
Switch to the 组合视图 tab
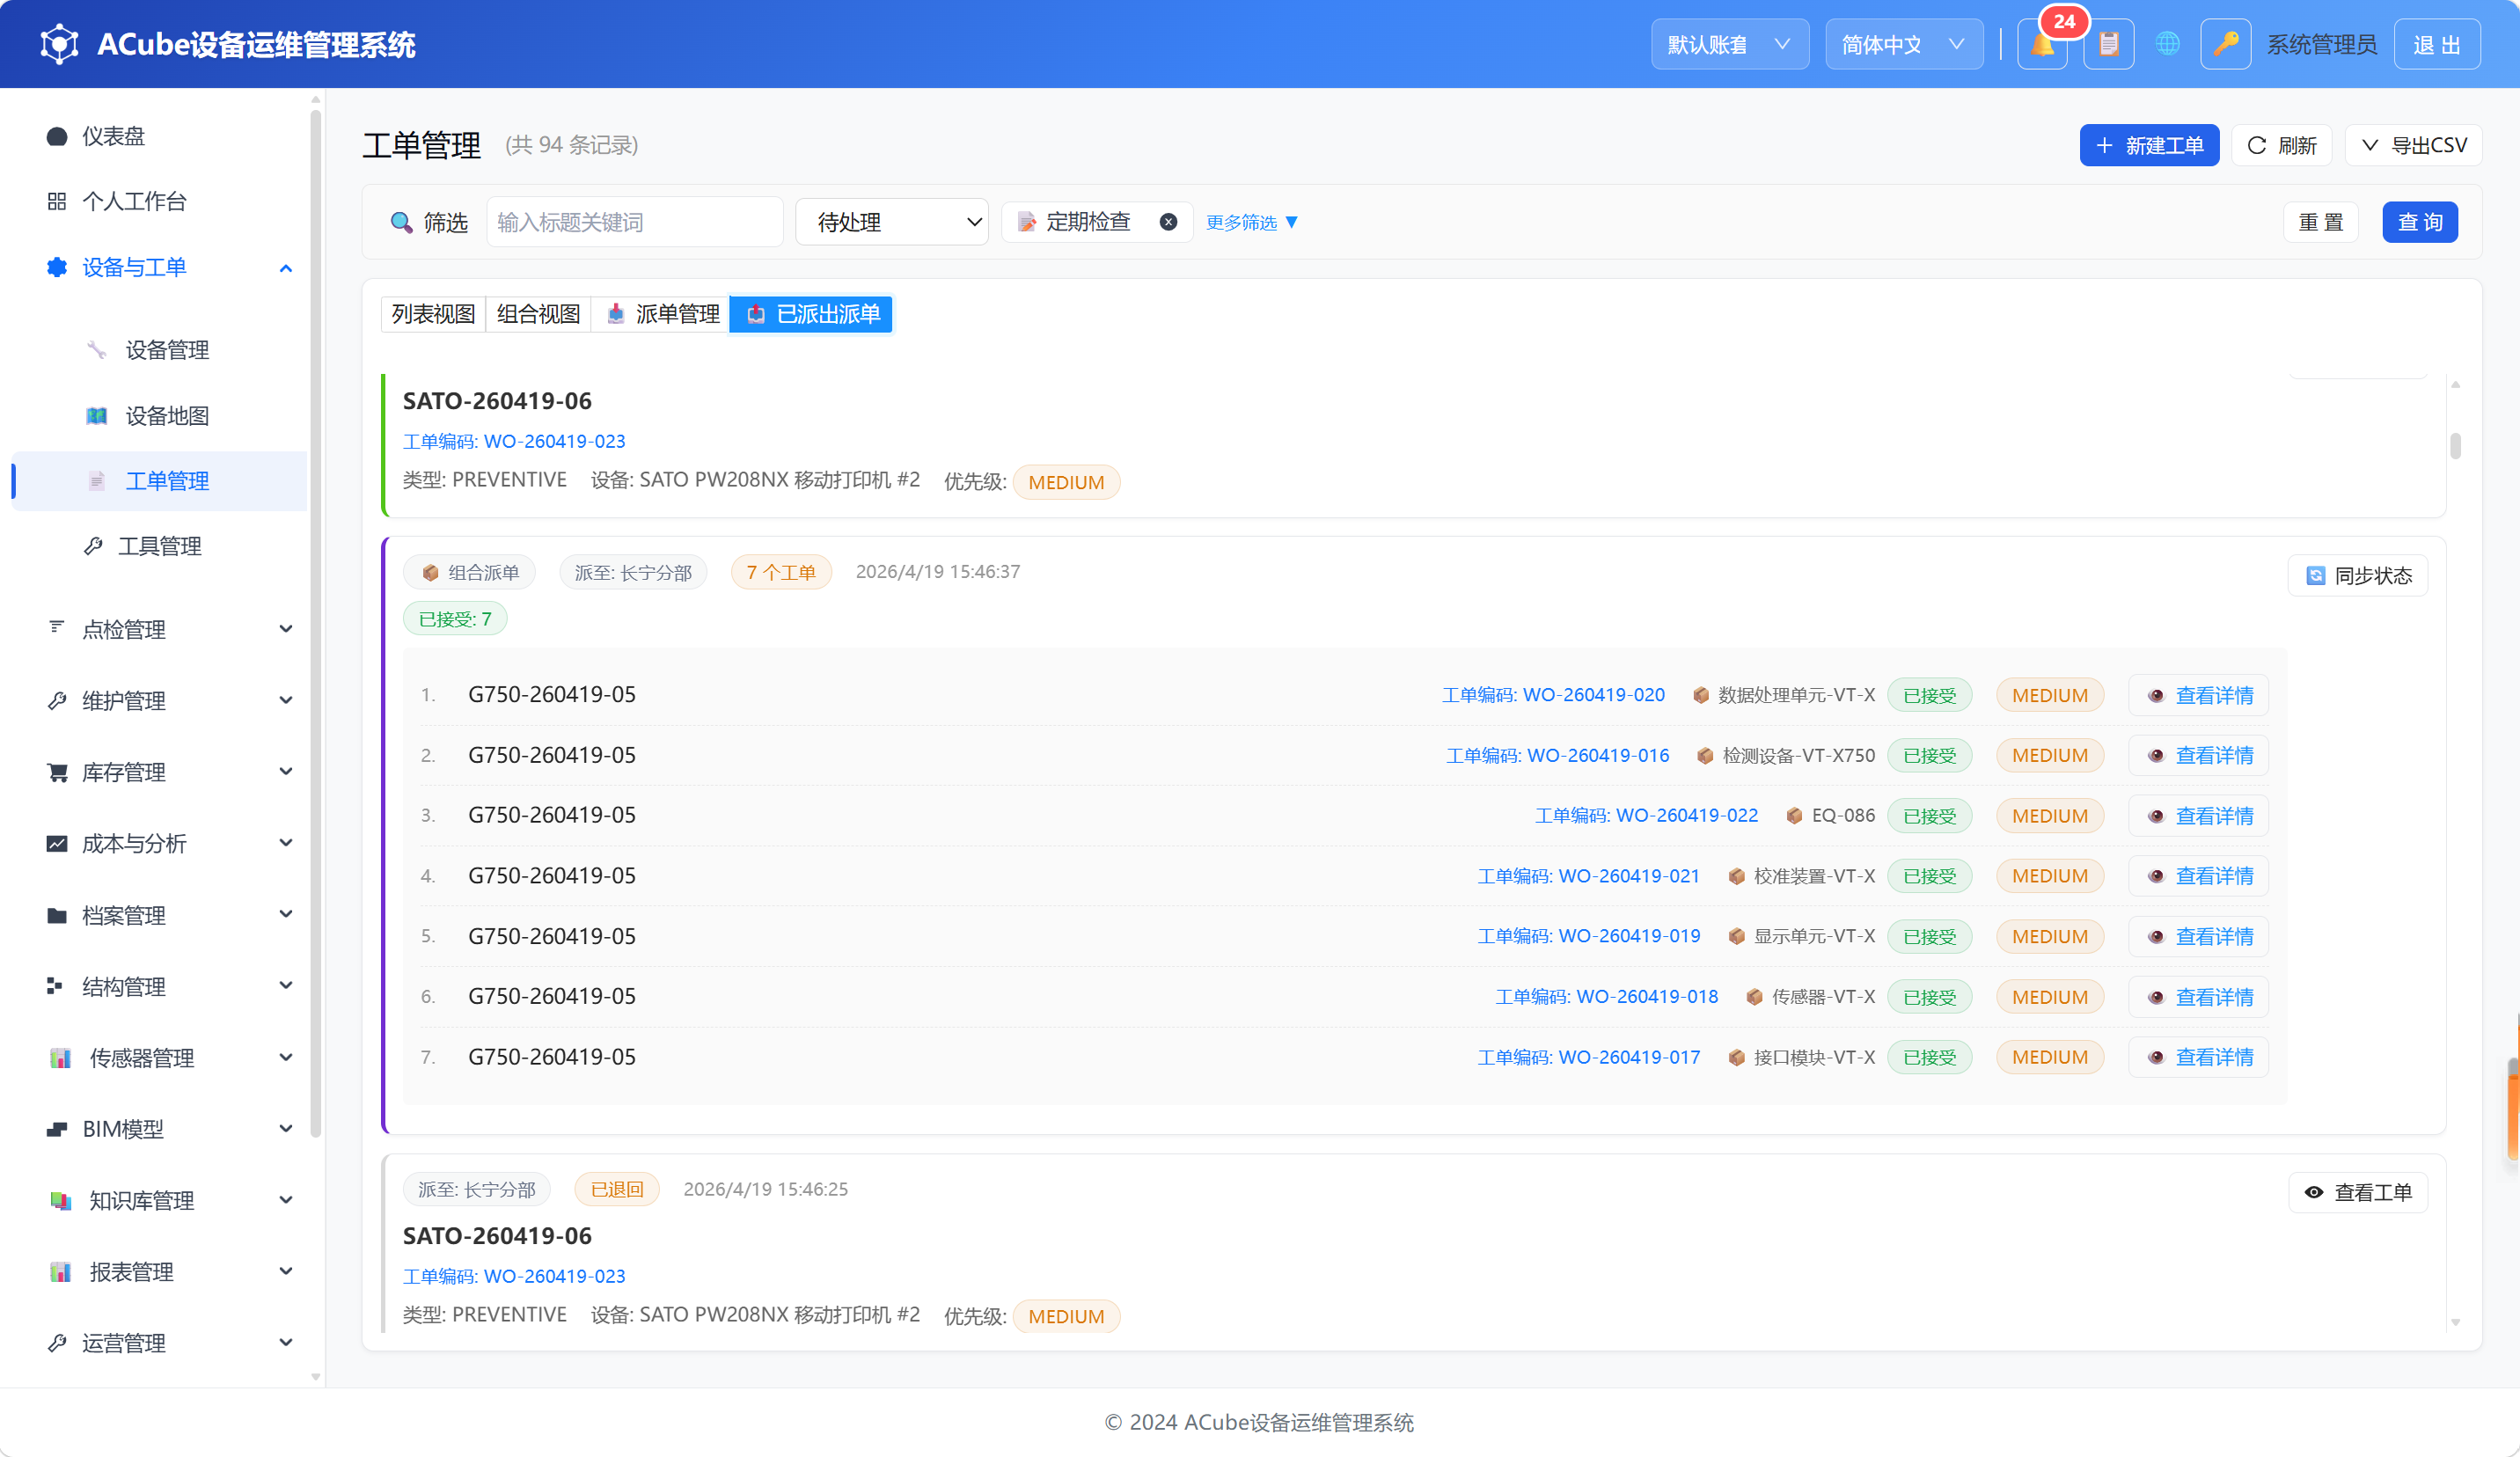point(538,314)
